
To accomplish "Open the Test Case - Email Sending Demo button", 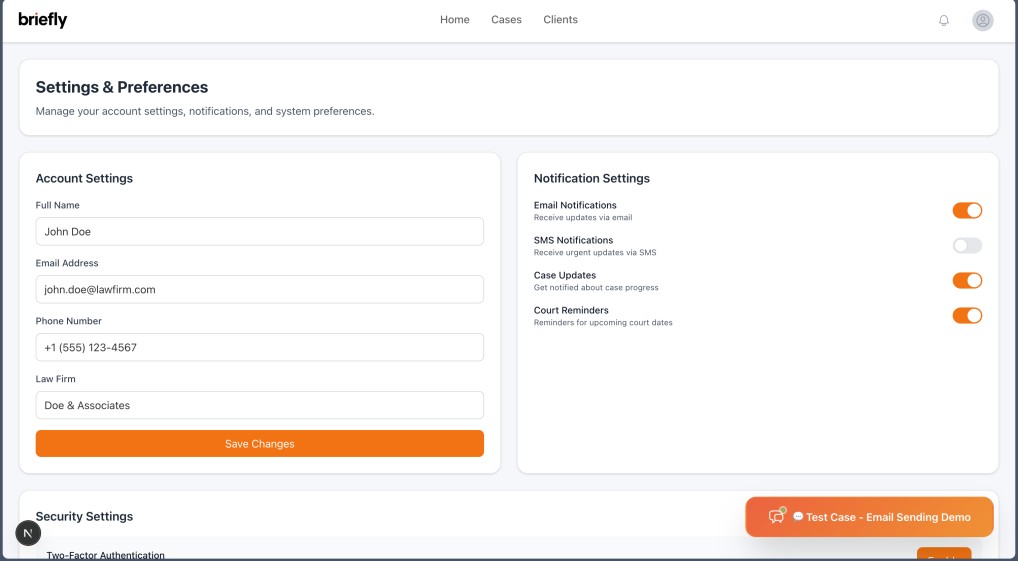I will tap(869, 517).
